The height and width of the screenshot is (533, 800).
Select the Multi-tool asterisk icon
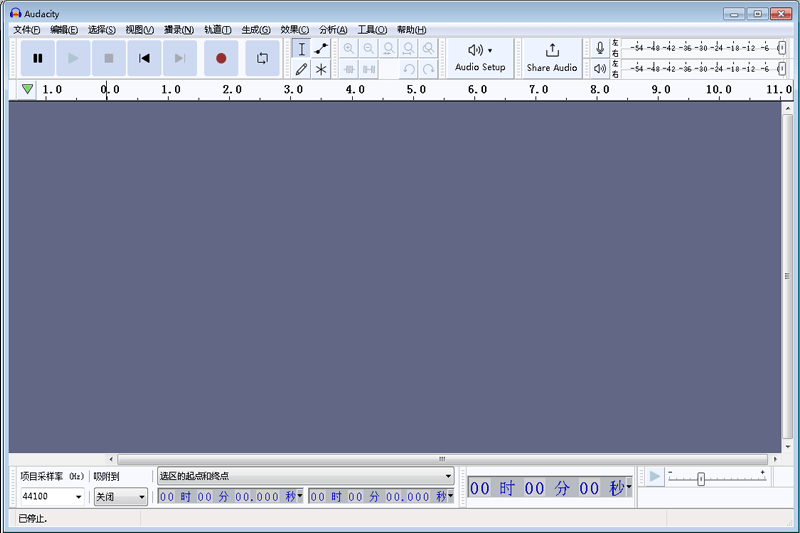[x=321, y=69]
